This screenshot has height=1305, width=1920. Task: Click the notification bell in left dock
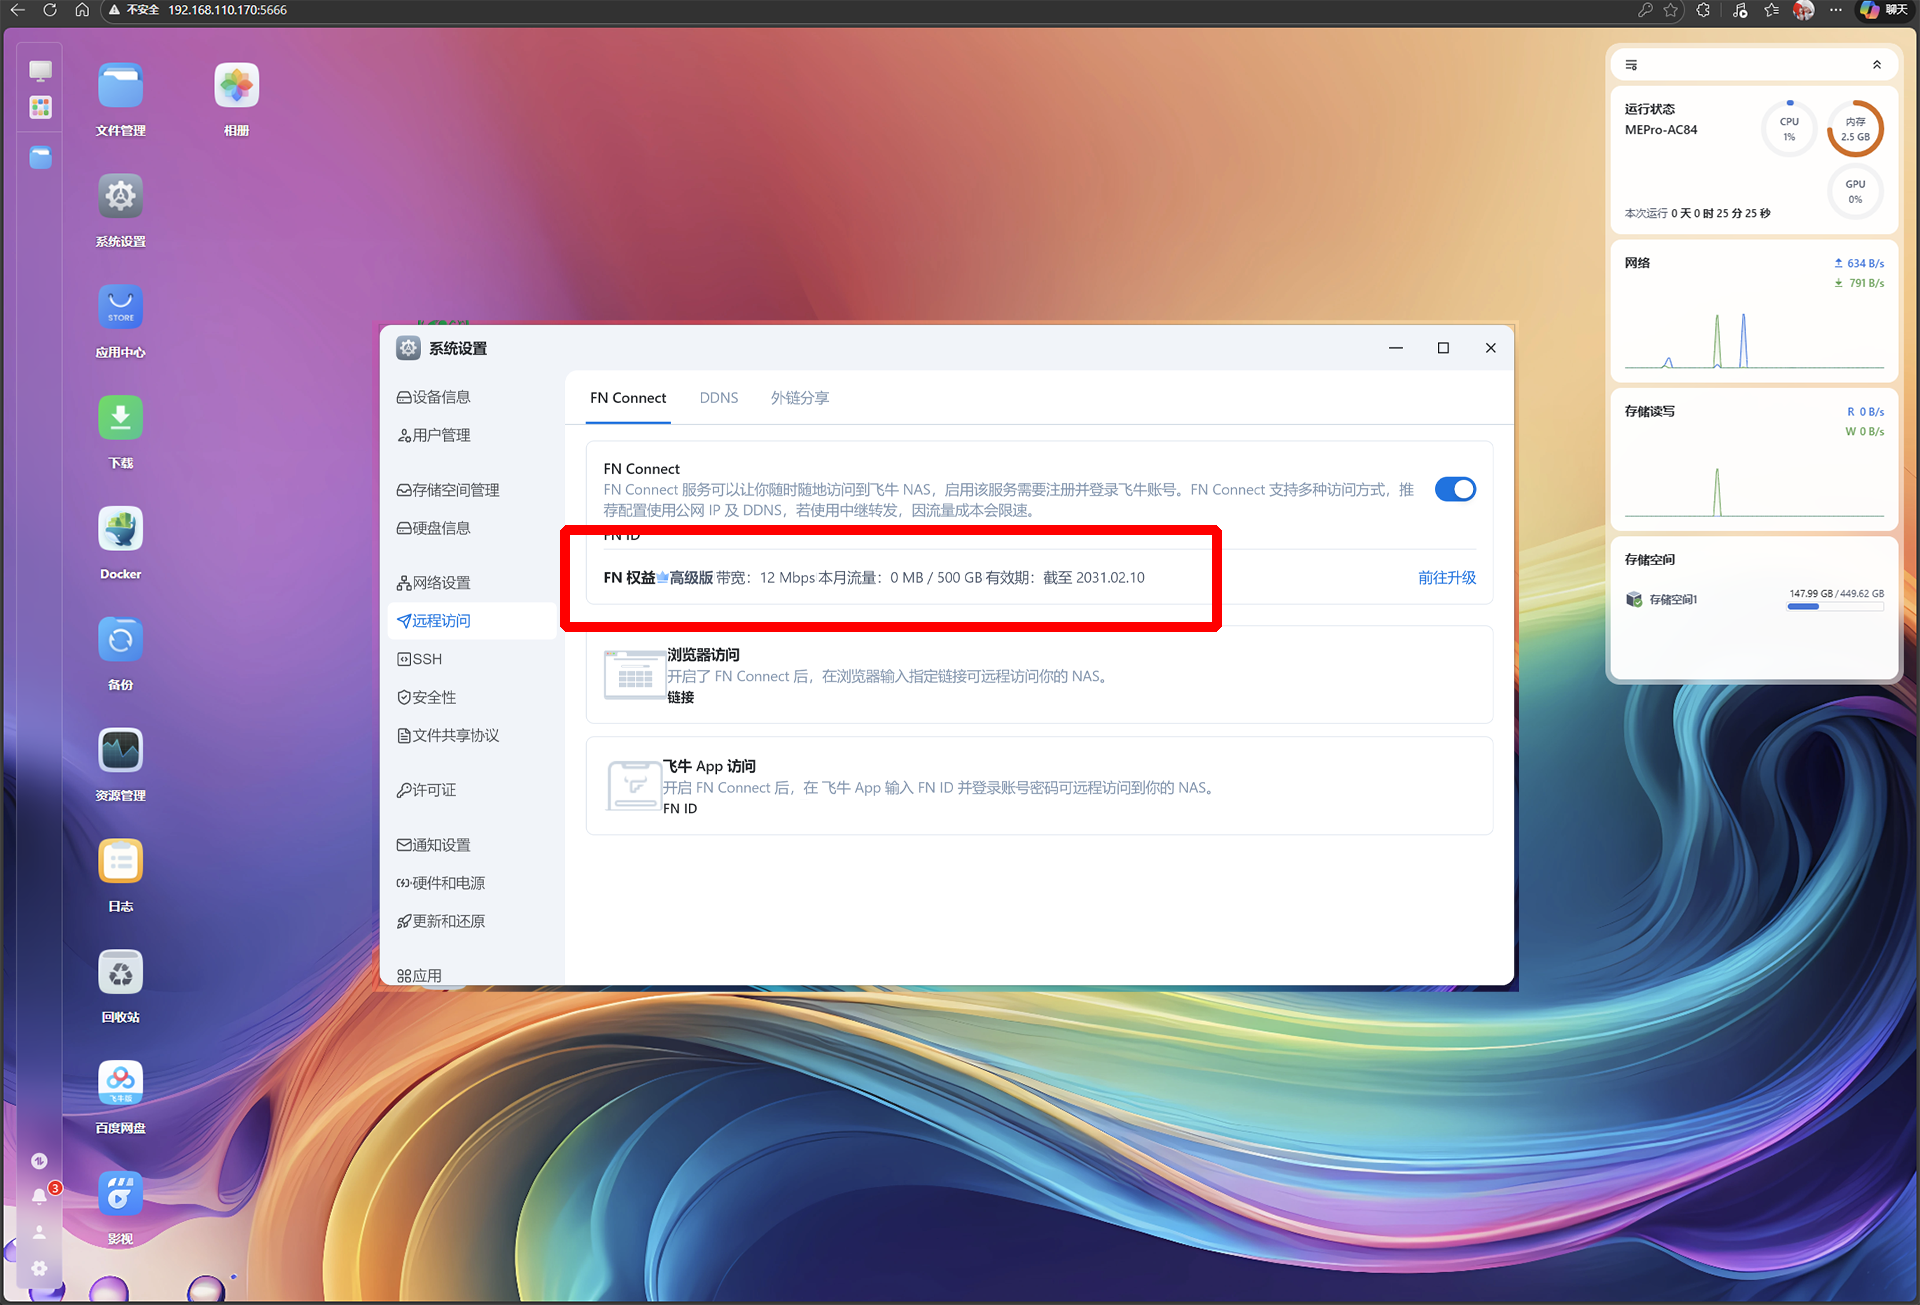[39, 1196]
